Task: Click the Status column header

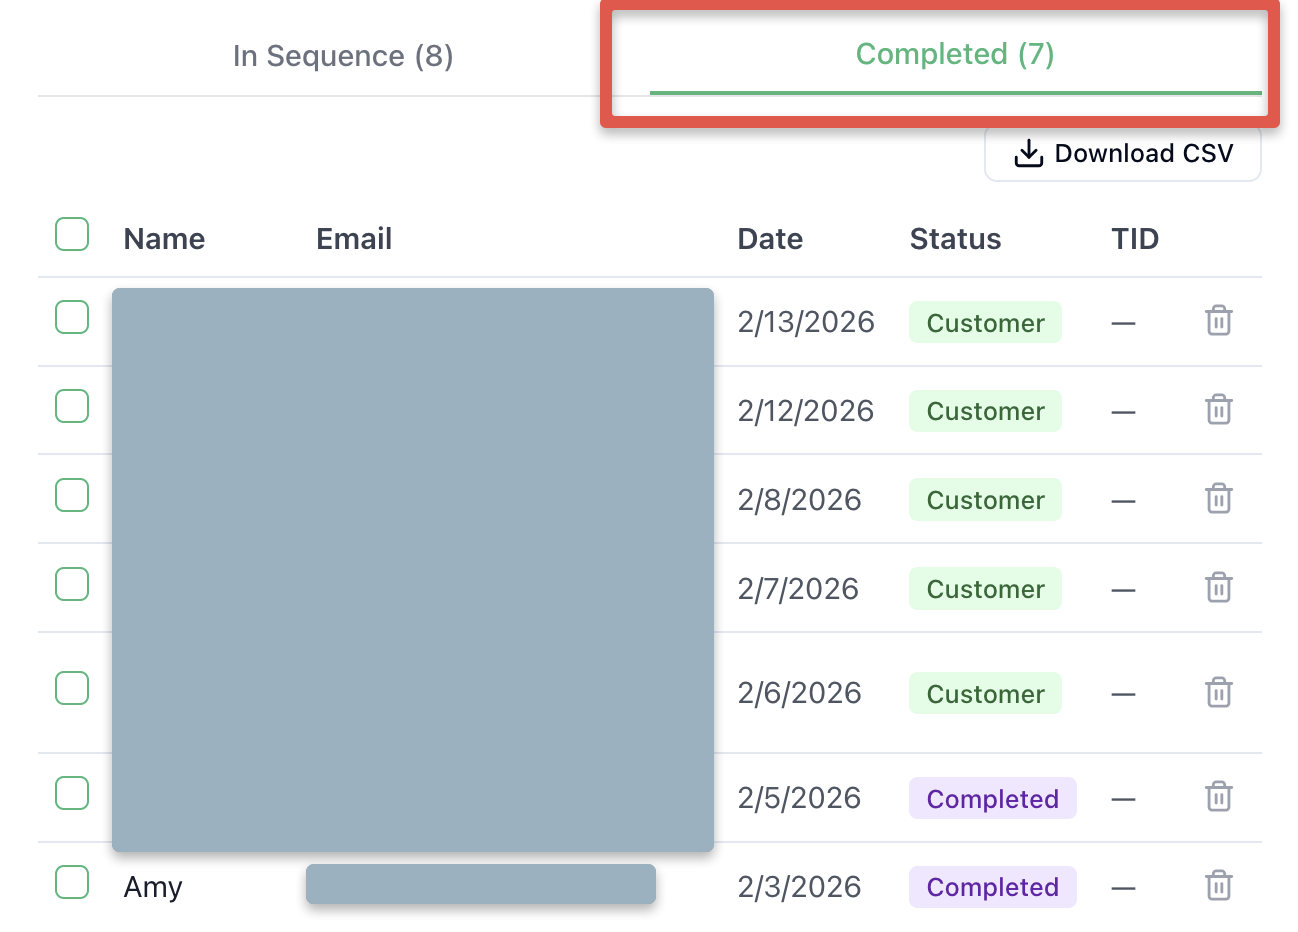Action: [x=955, y=239]
